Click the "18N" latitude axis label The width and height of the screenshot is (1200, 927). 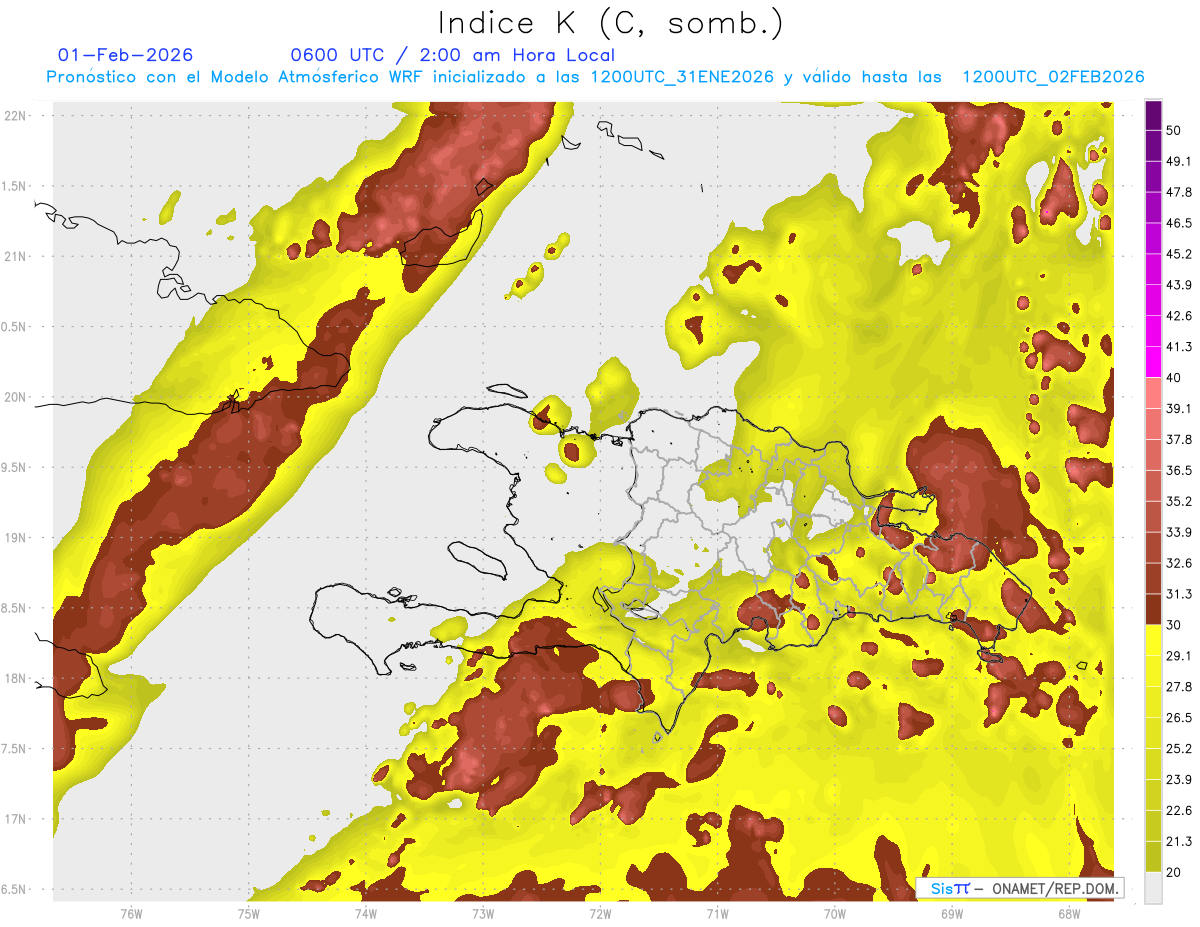[16, 679]
